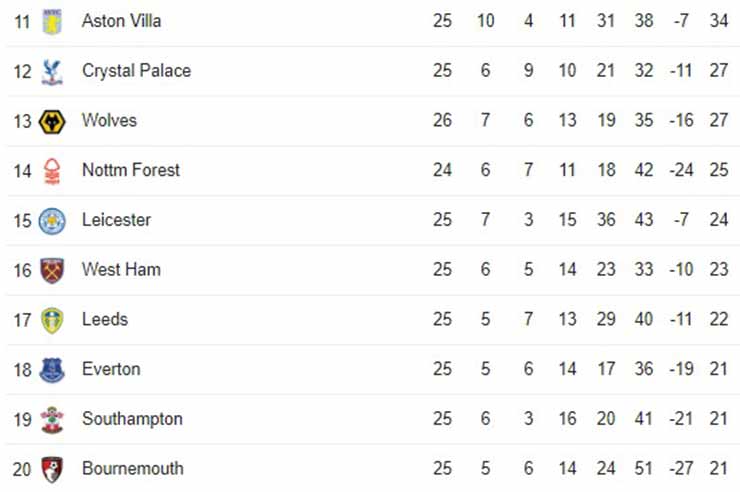Screen dimensions: 740x492
Task: Click the Leeds team name
Action: point(105,319)
